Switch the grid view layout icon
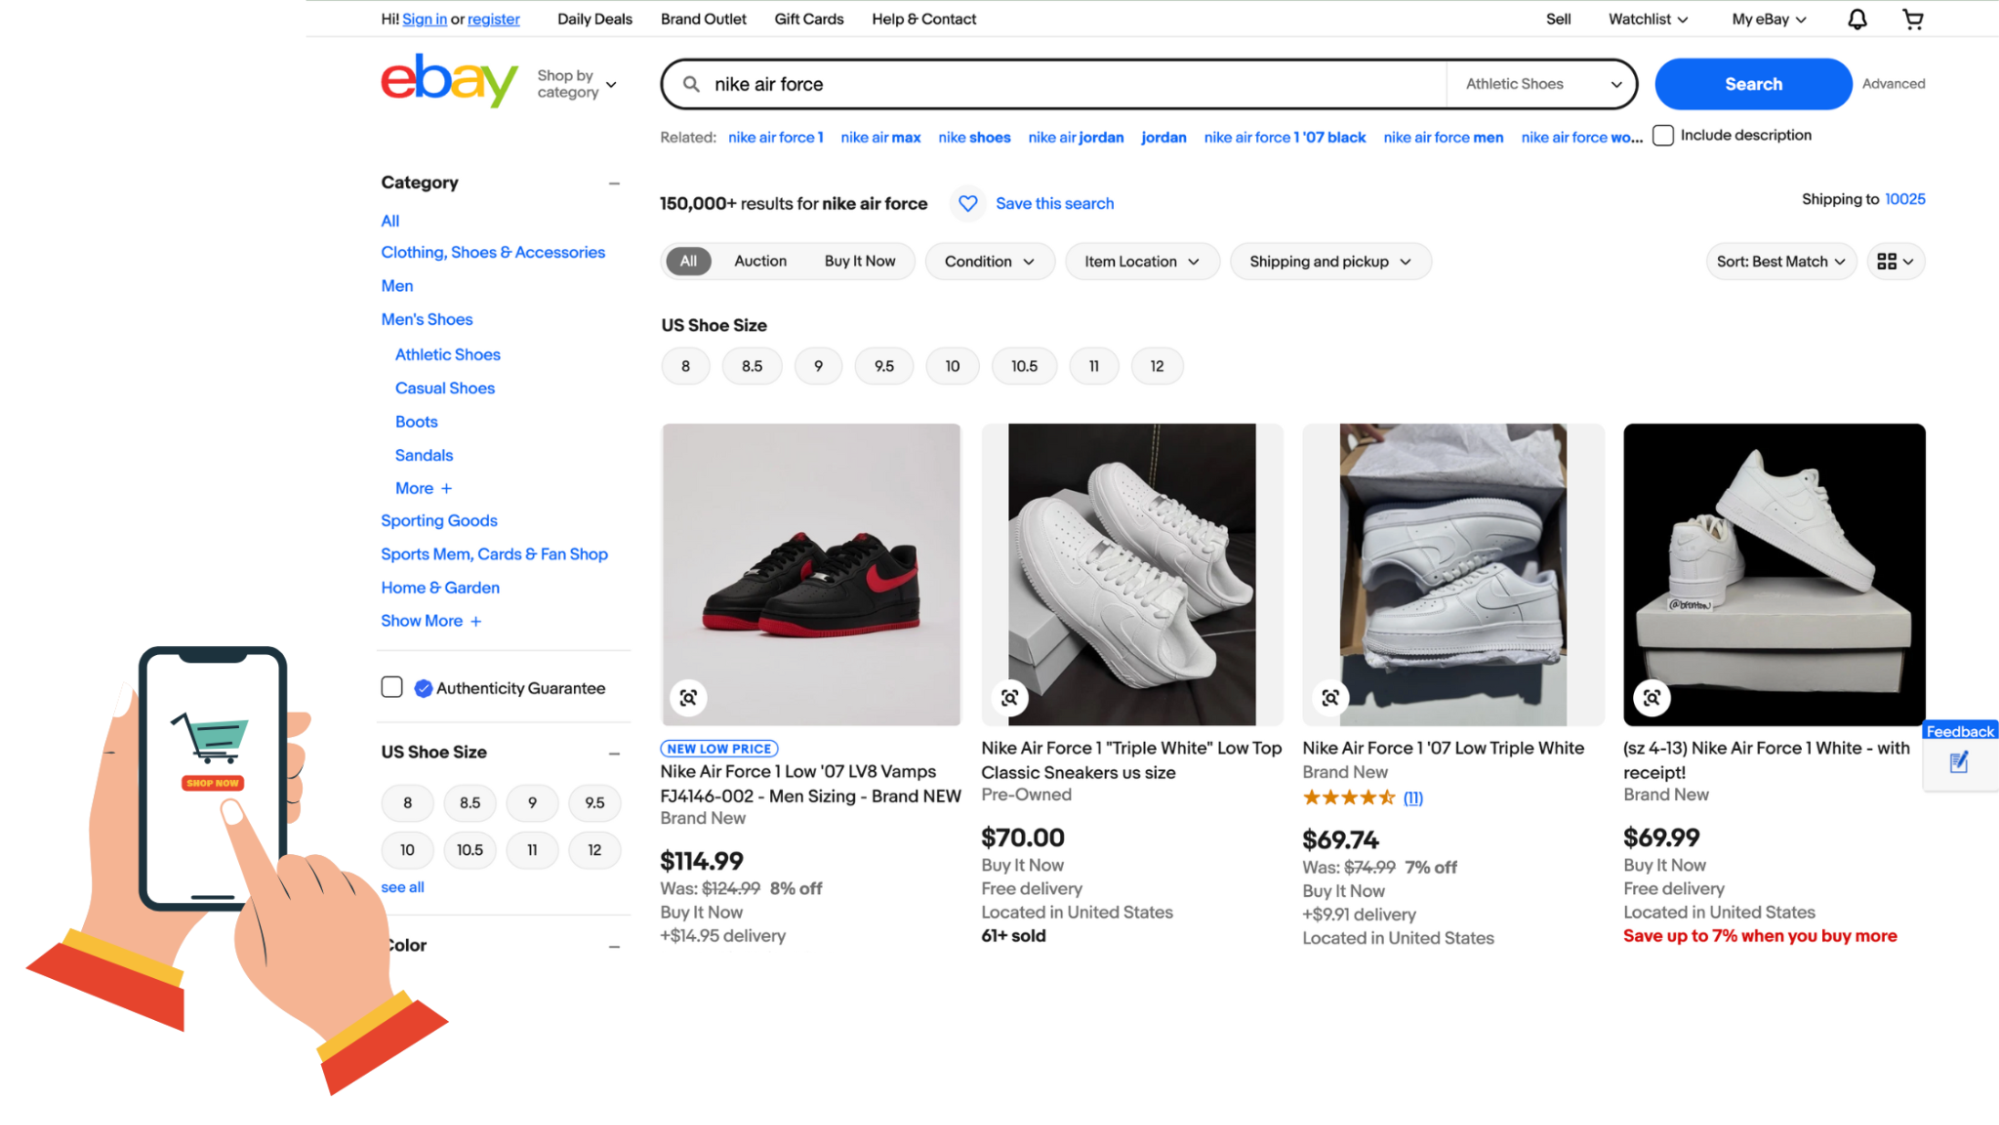The image size is (1999, 1125). point(1895,262)
